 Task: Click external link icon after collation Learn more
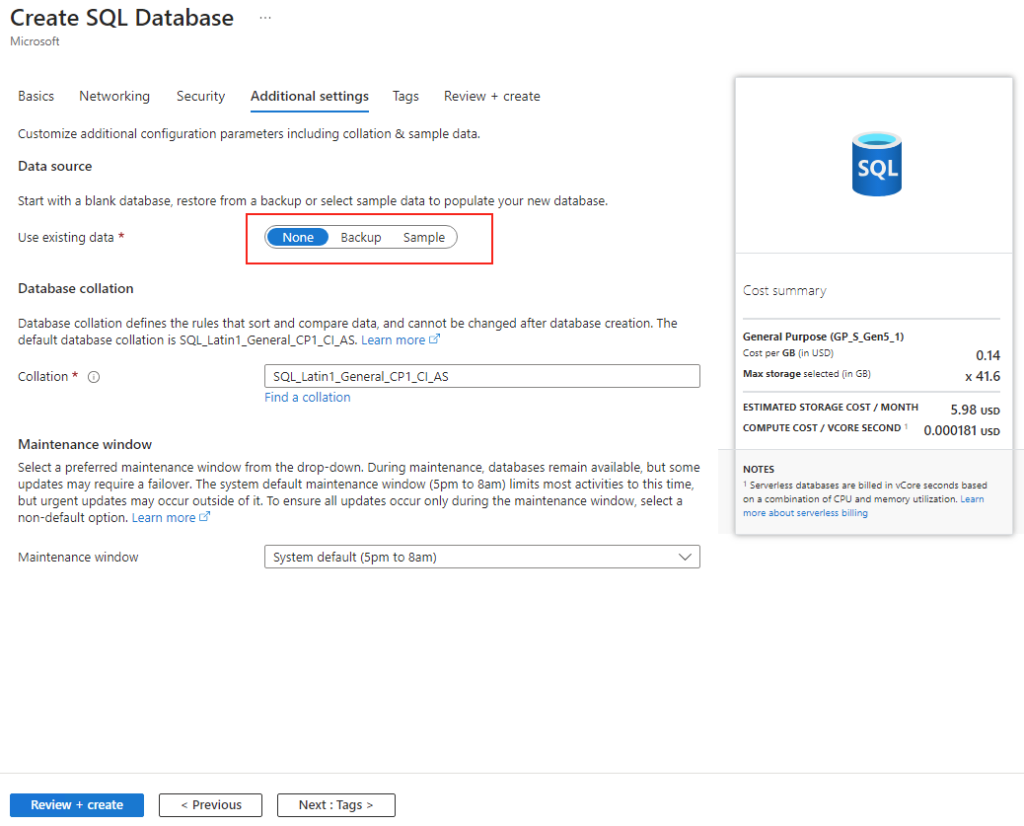(434, 340)
